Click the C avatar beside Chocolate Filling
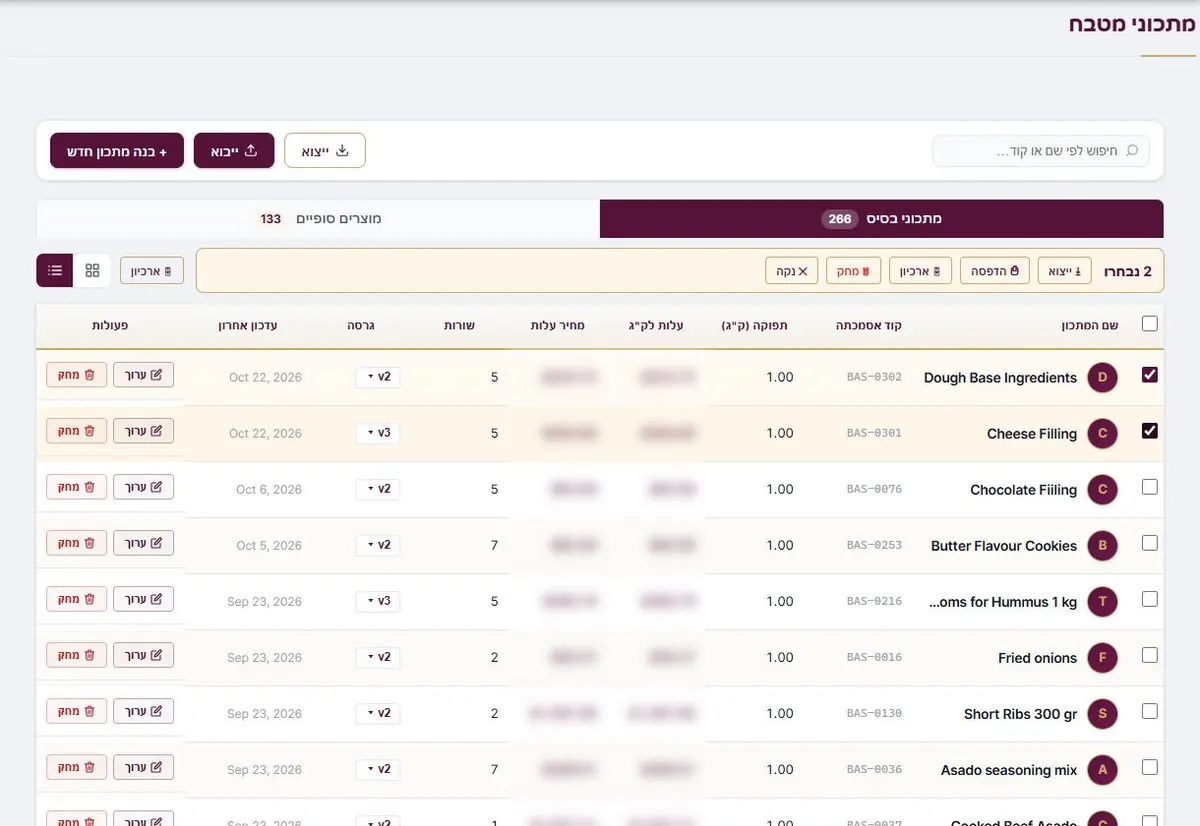This screenshot has height=826, width=1200. click(x=1102, y=490)
